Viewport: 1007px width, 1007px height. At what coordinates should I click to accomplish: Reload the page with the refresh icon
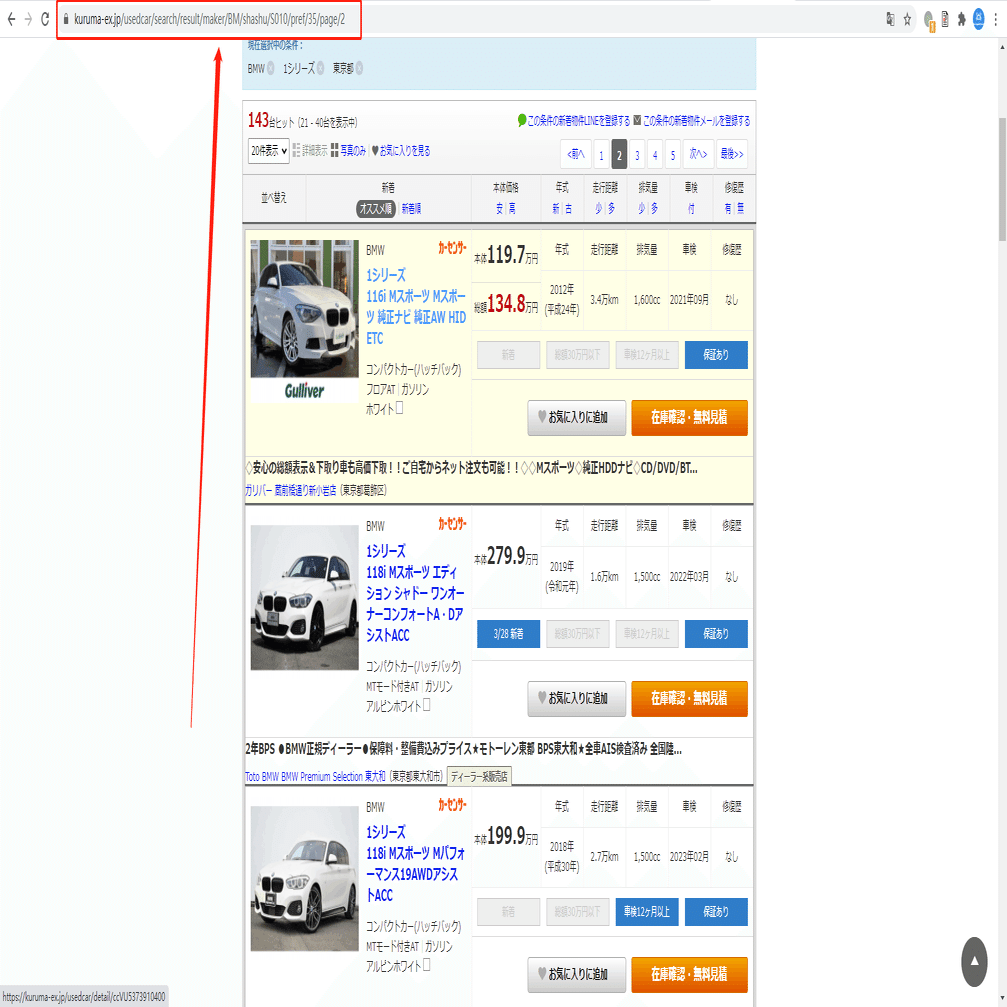pos(45,19)
